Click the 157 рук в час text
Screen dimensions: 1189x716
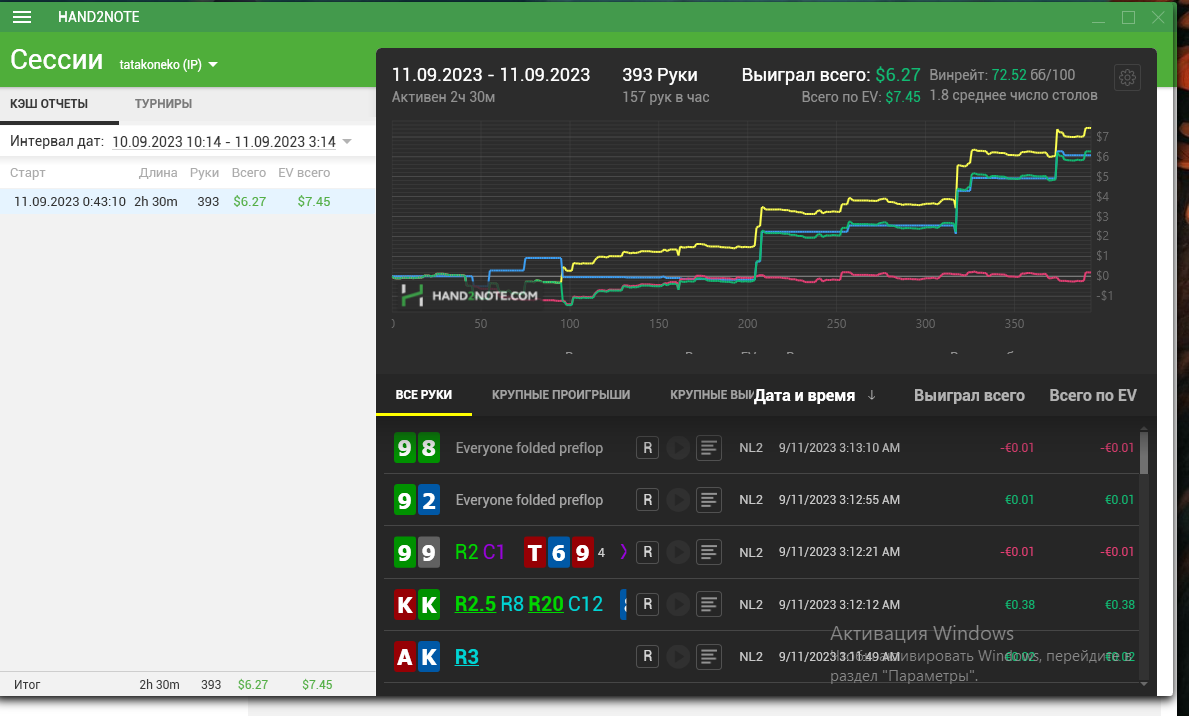click(x=666, y=97)
